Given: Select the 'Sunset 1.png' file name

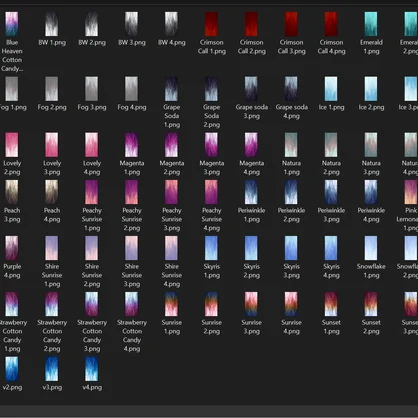Looking at the screenshot, I should tap(331, 327).
